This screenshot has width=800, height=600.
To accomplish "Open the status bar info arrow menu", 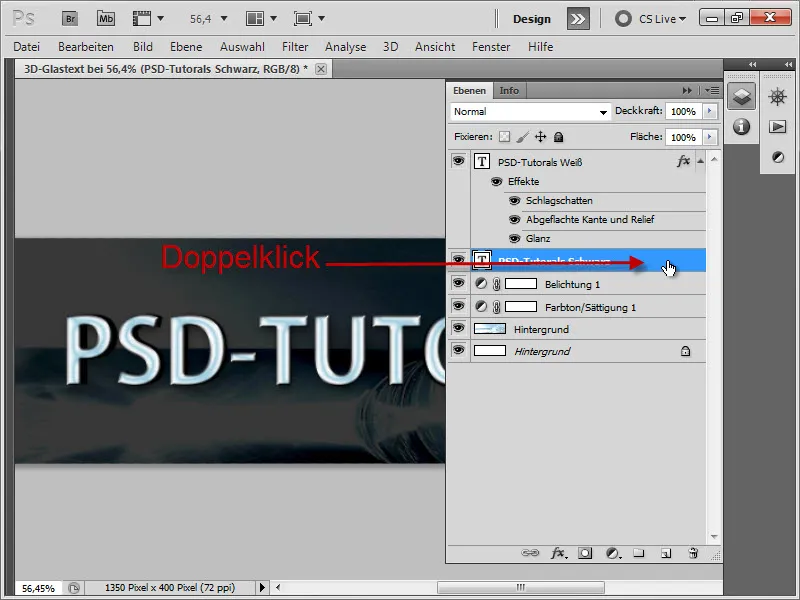I will click(x=262, y=588).
